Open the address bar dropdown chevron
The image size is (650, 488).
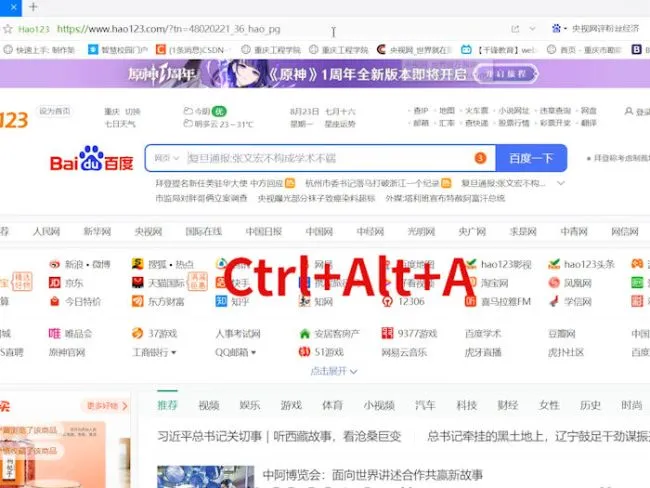coord(532,29)
